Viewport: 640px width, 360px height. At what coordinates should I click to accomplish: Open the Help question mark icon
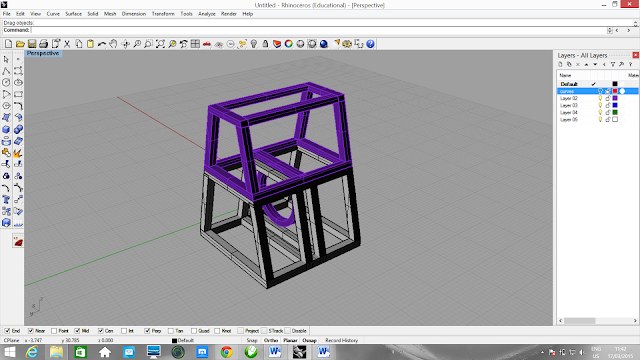tap(370, 44)
